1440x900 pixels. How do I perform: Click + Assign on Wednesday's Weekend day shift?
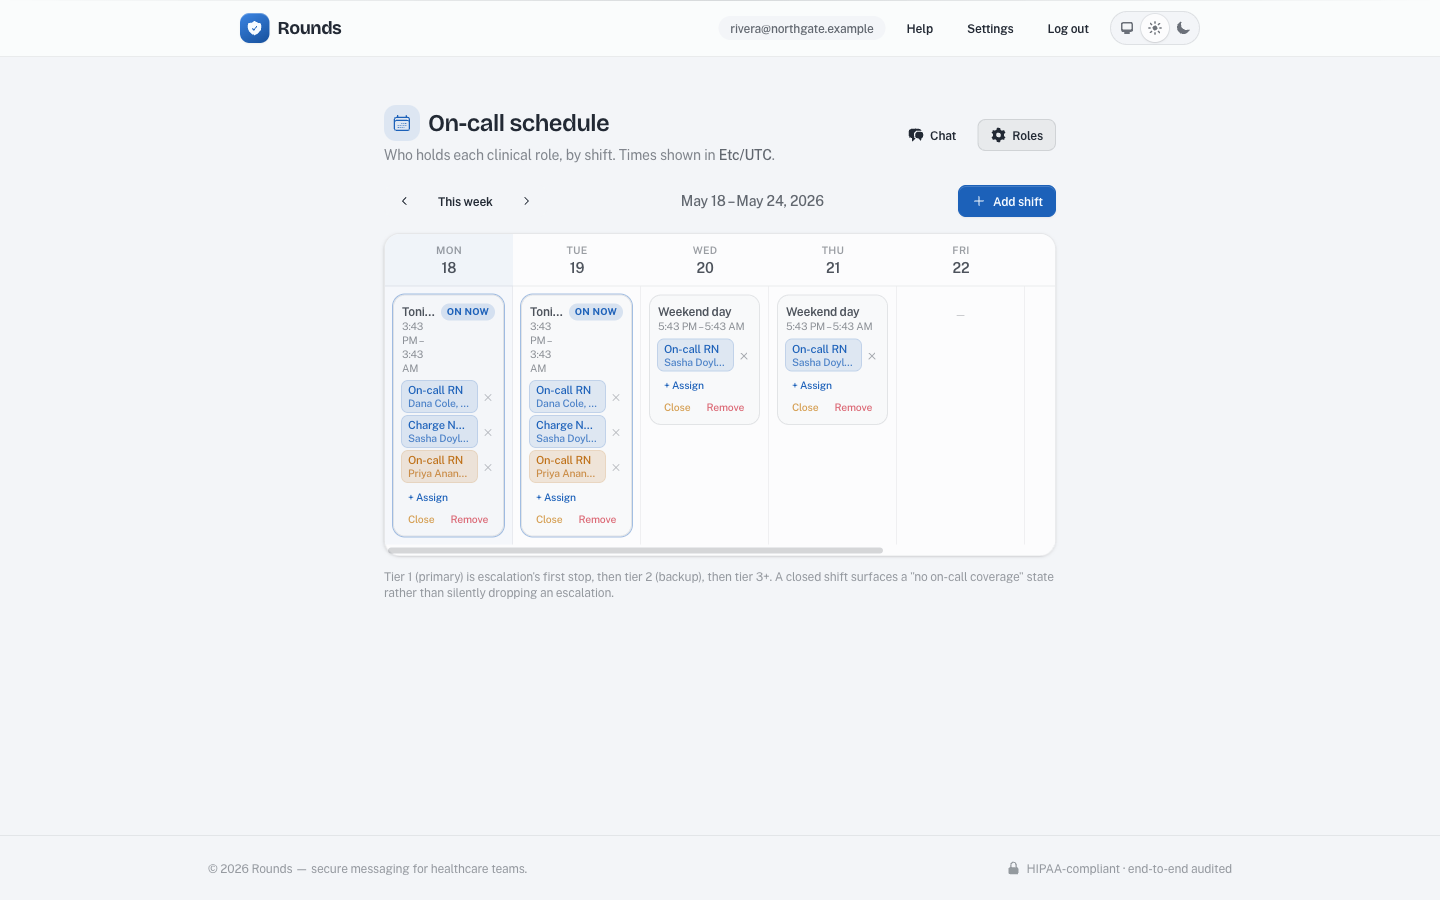pos(684,385)
